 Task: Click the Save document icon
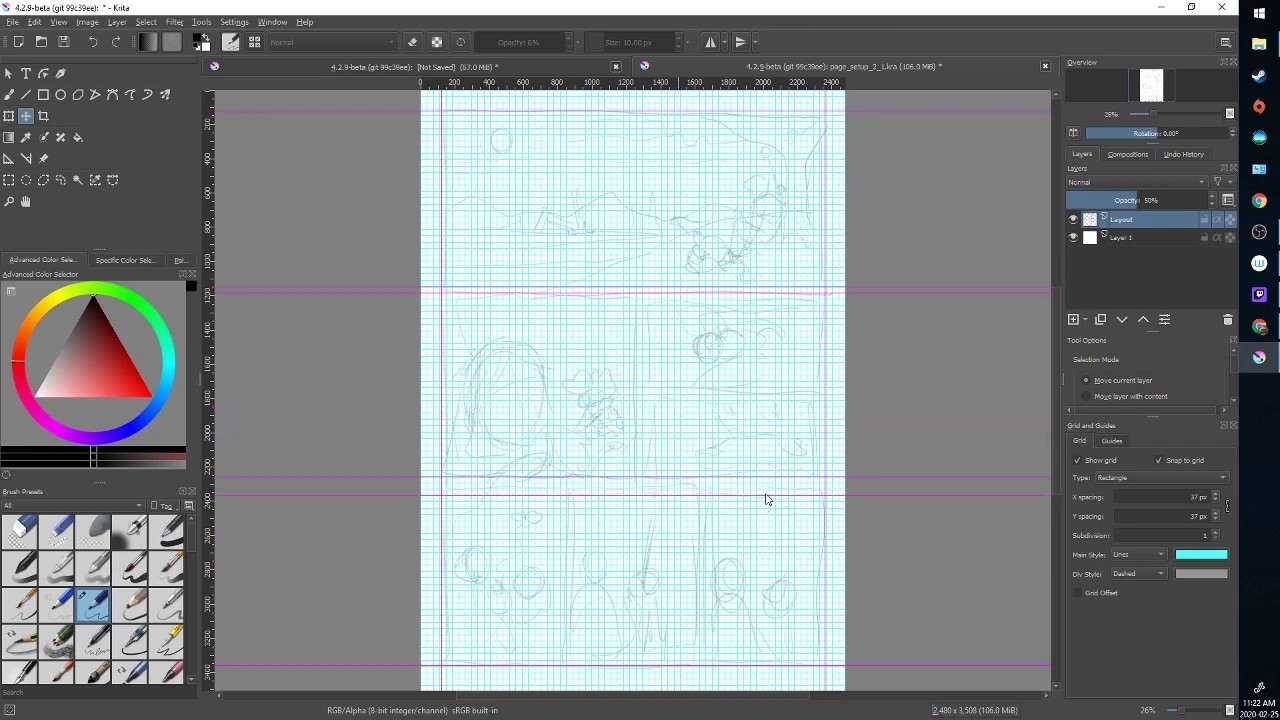pyautogui.click(x=64, y=42)
